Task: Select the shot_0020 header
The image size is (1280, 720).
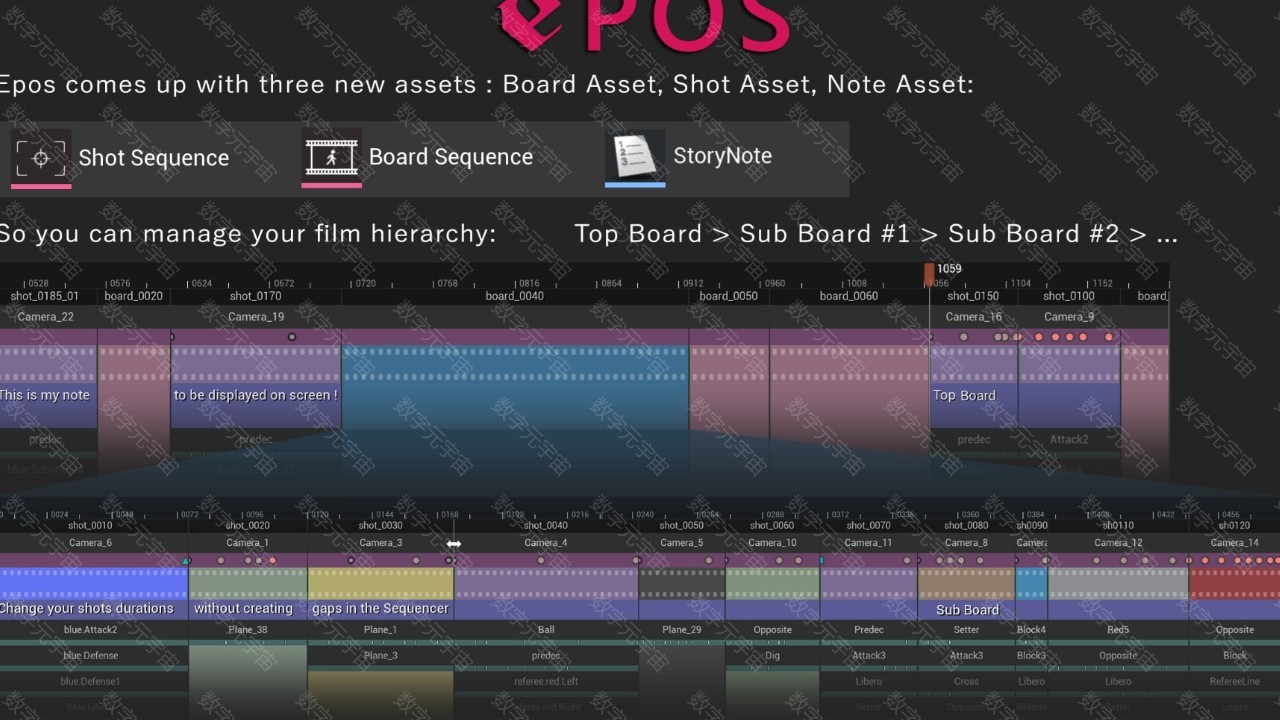Action: (247, 525)
